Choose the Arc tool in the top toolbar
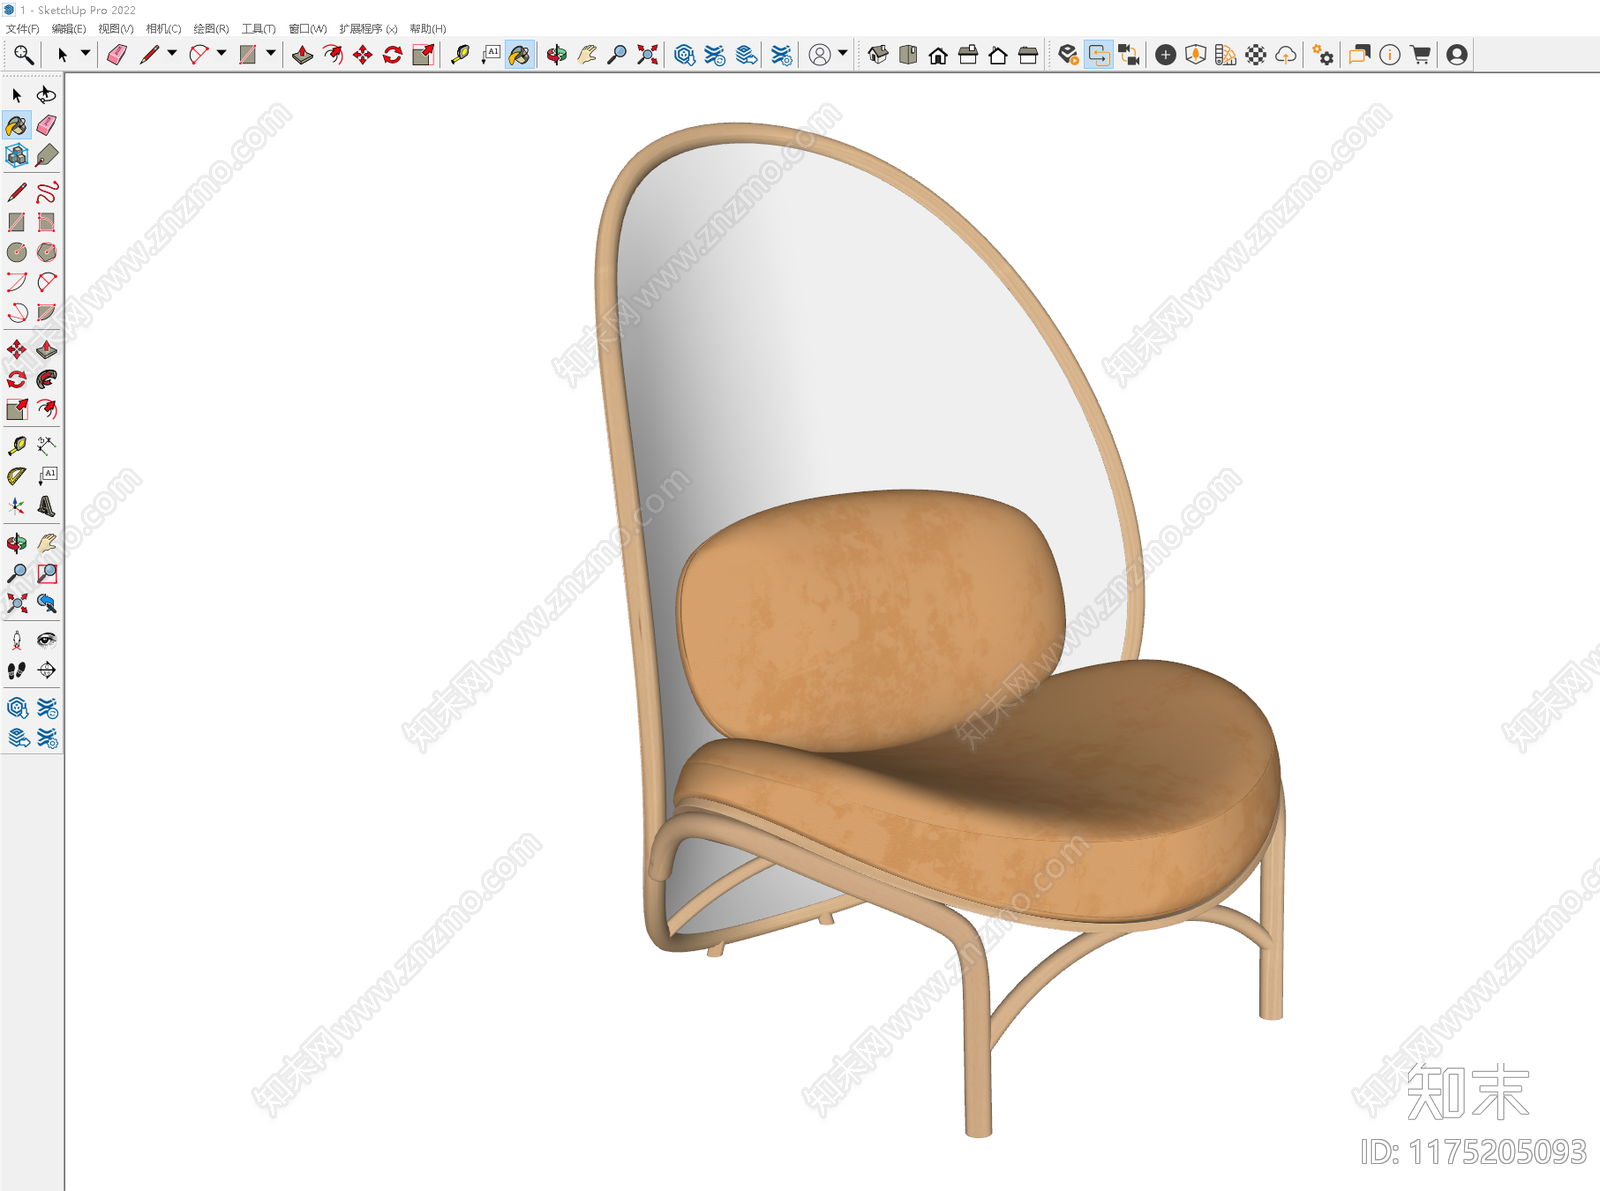Image resolution: width=1600 pixels, height=1191 pixels. coord(199,55)
